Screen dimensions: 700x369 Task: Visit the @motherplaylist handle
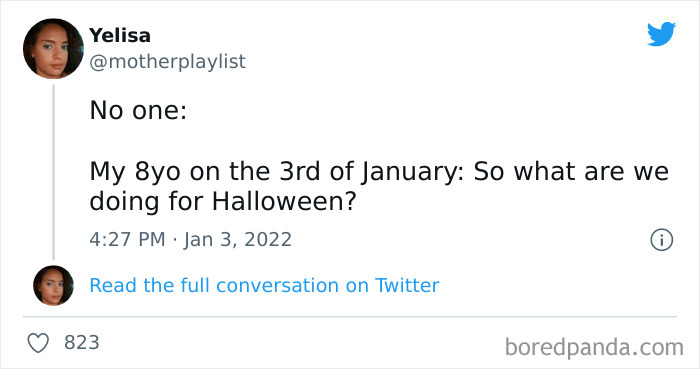(x=167, y=62)
